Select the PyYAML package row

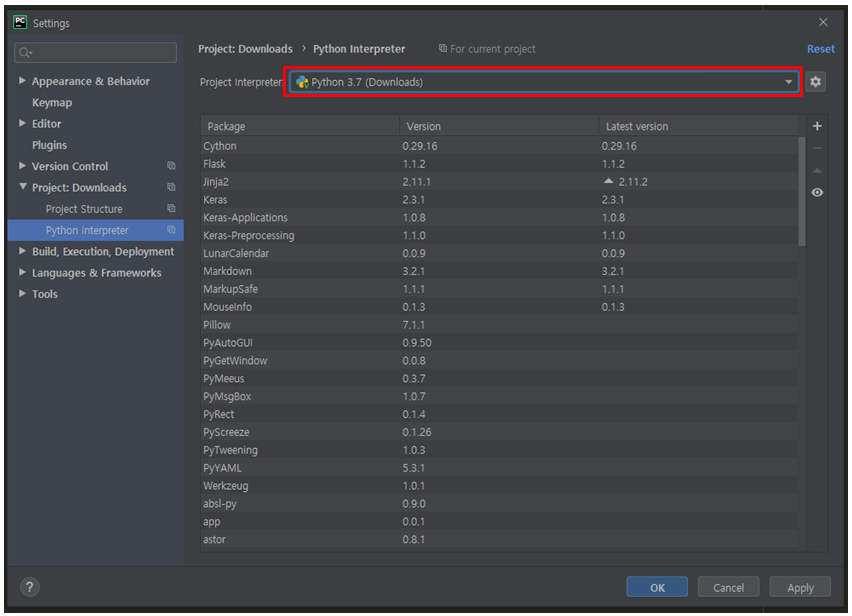(x=499, y=468)
